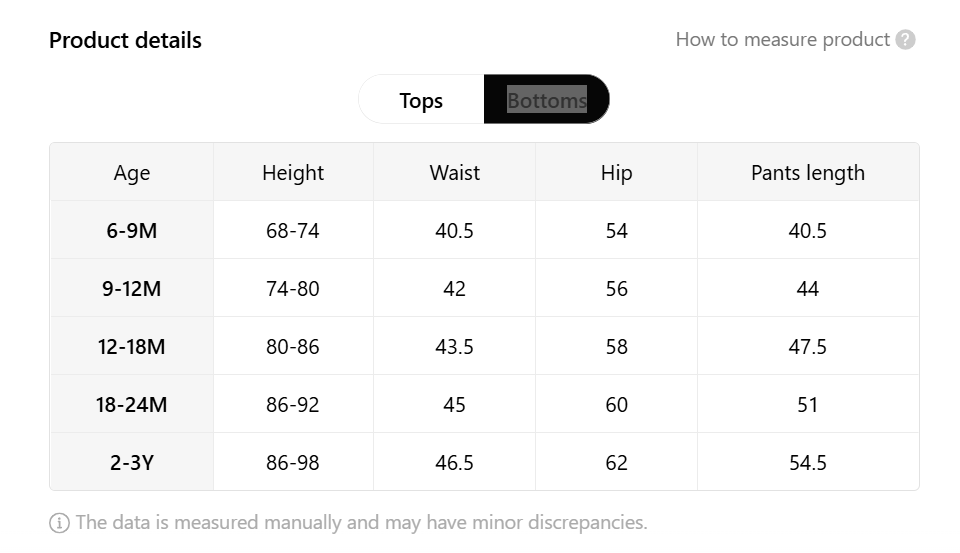Select the 12-18M age row label
The height and width of the screenshot is (553, 960).
click(x=132, y=347)
